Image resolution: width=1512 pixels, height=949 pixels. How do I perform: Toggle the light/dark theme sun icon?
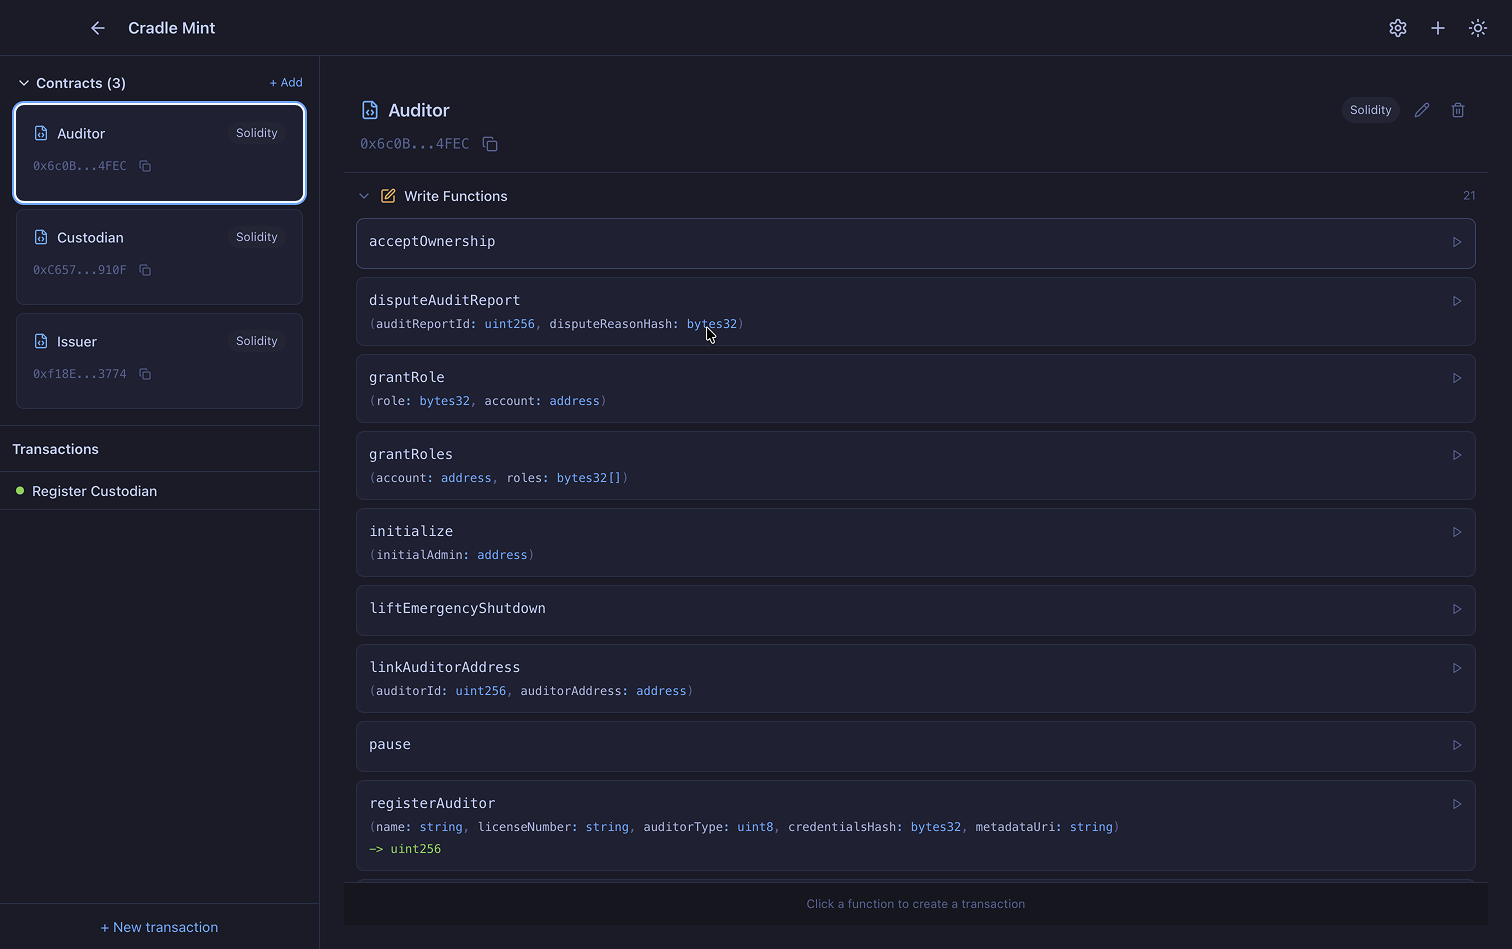click(1477, 28)
